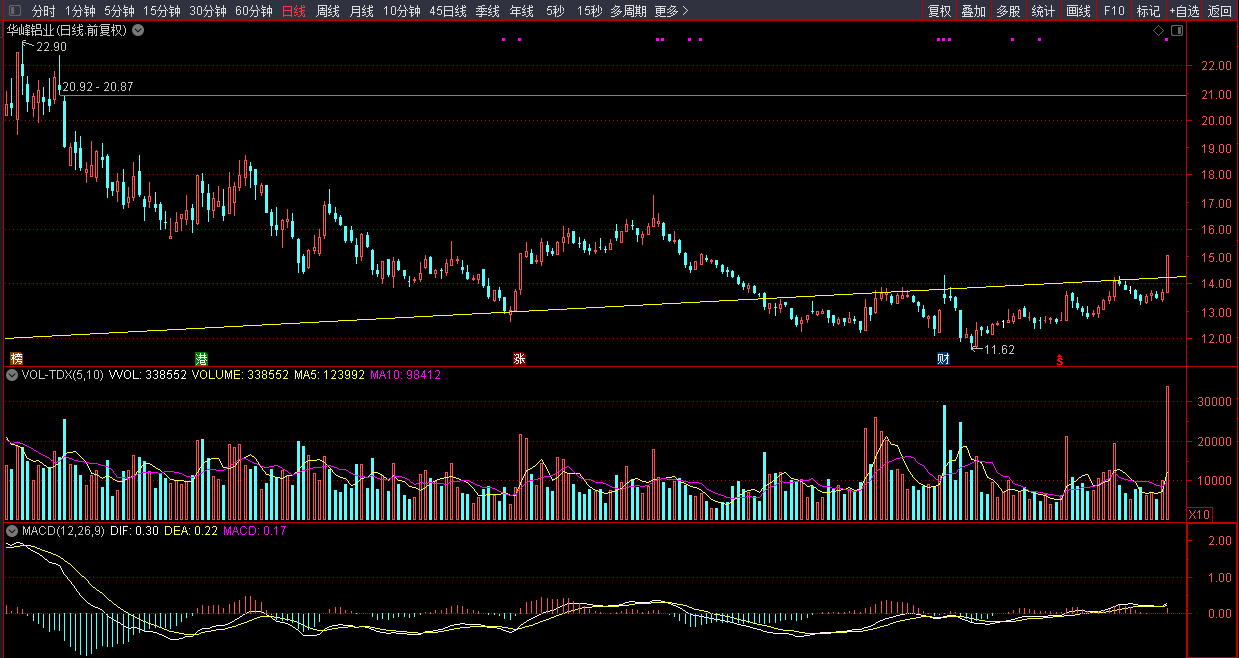
Task: Open the 画线 drawing tools
Action: tap(1078, 12)
